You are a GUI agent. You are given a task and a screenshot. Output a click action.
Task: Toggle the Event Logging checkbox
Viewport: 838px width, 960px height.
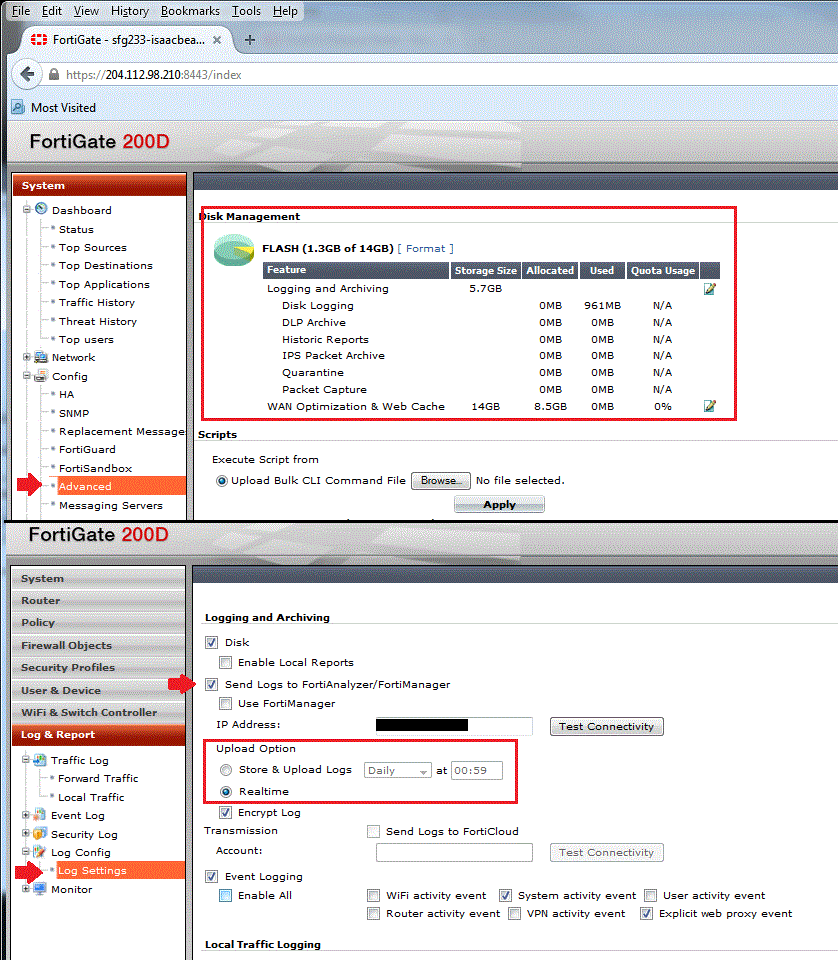(211, 877)
